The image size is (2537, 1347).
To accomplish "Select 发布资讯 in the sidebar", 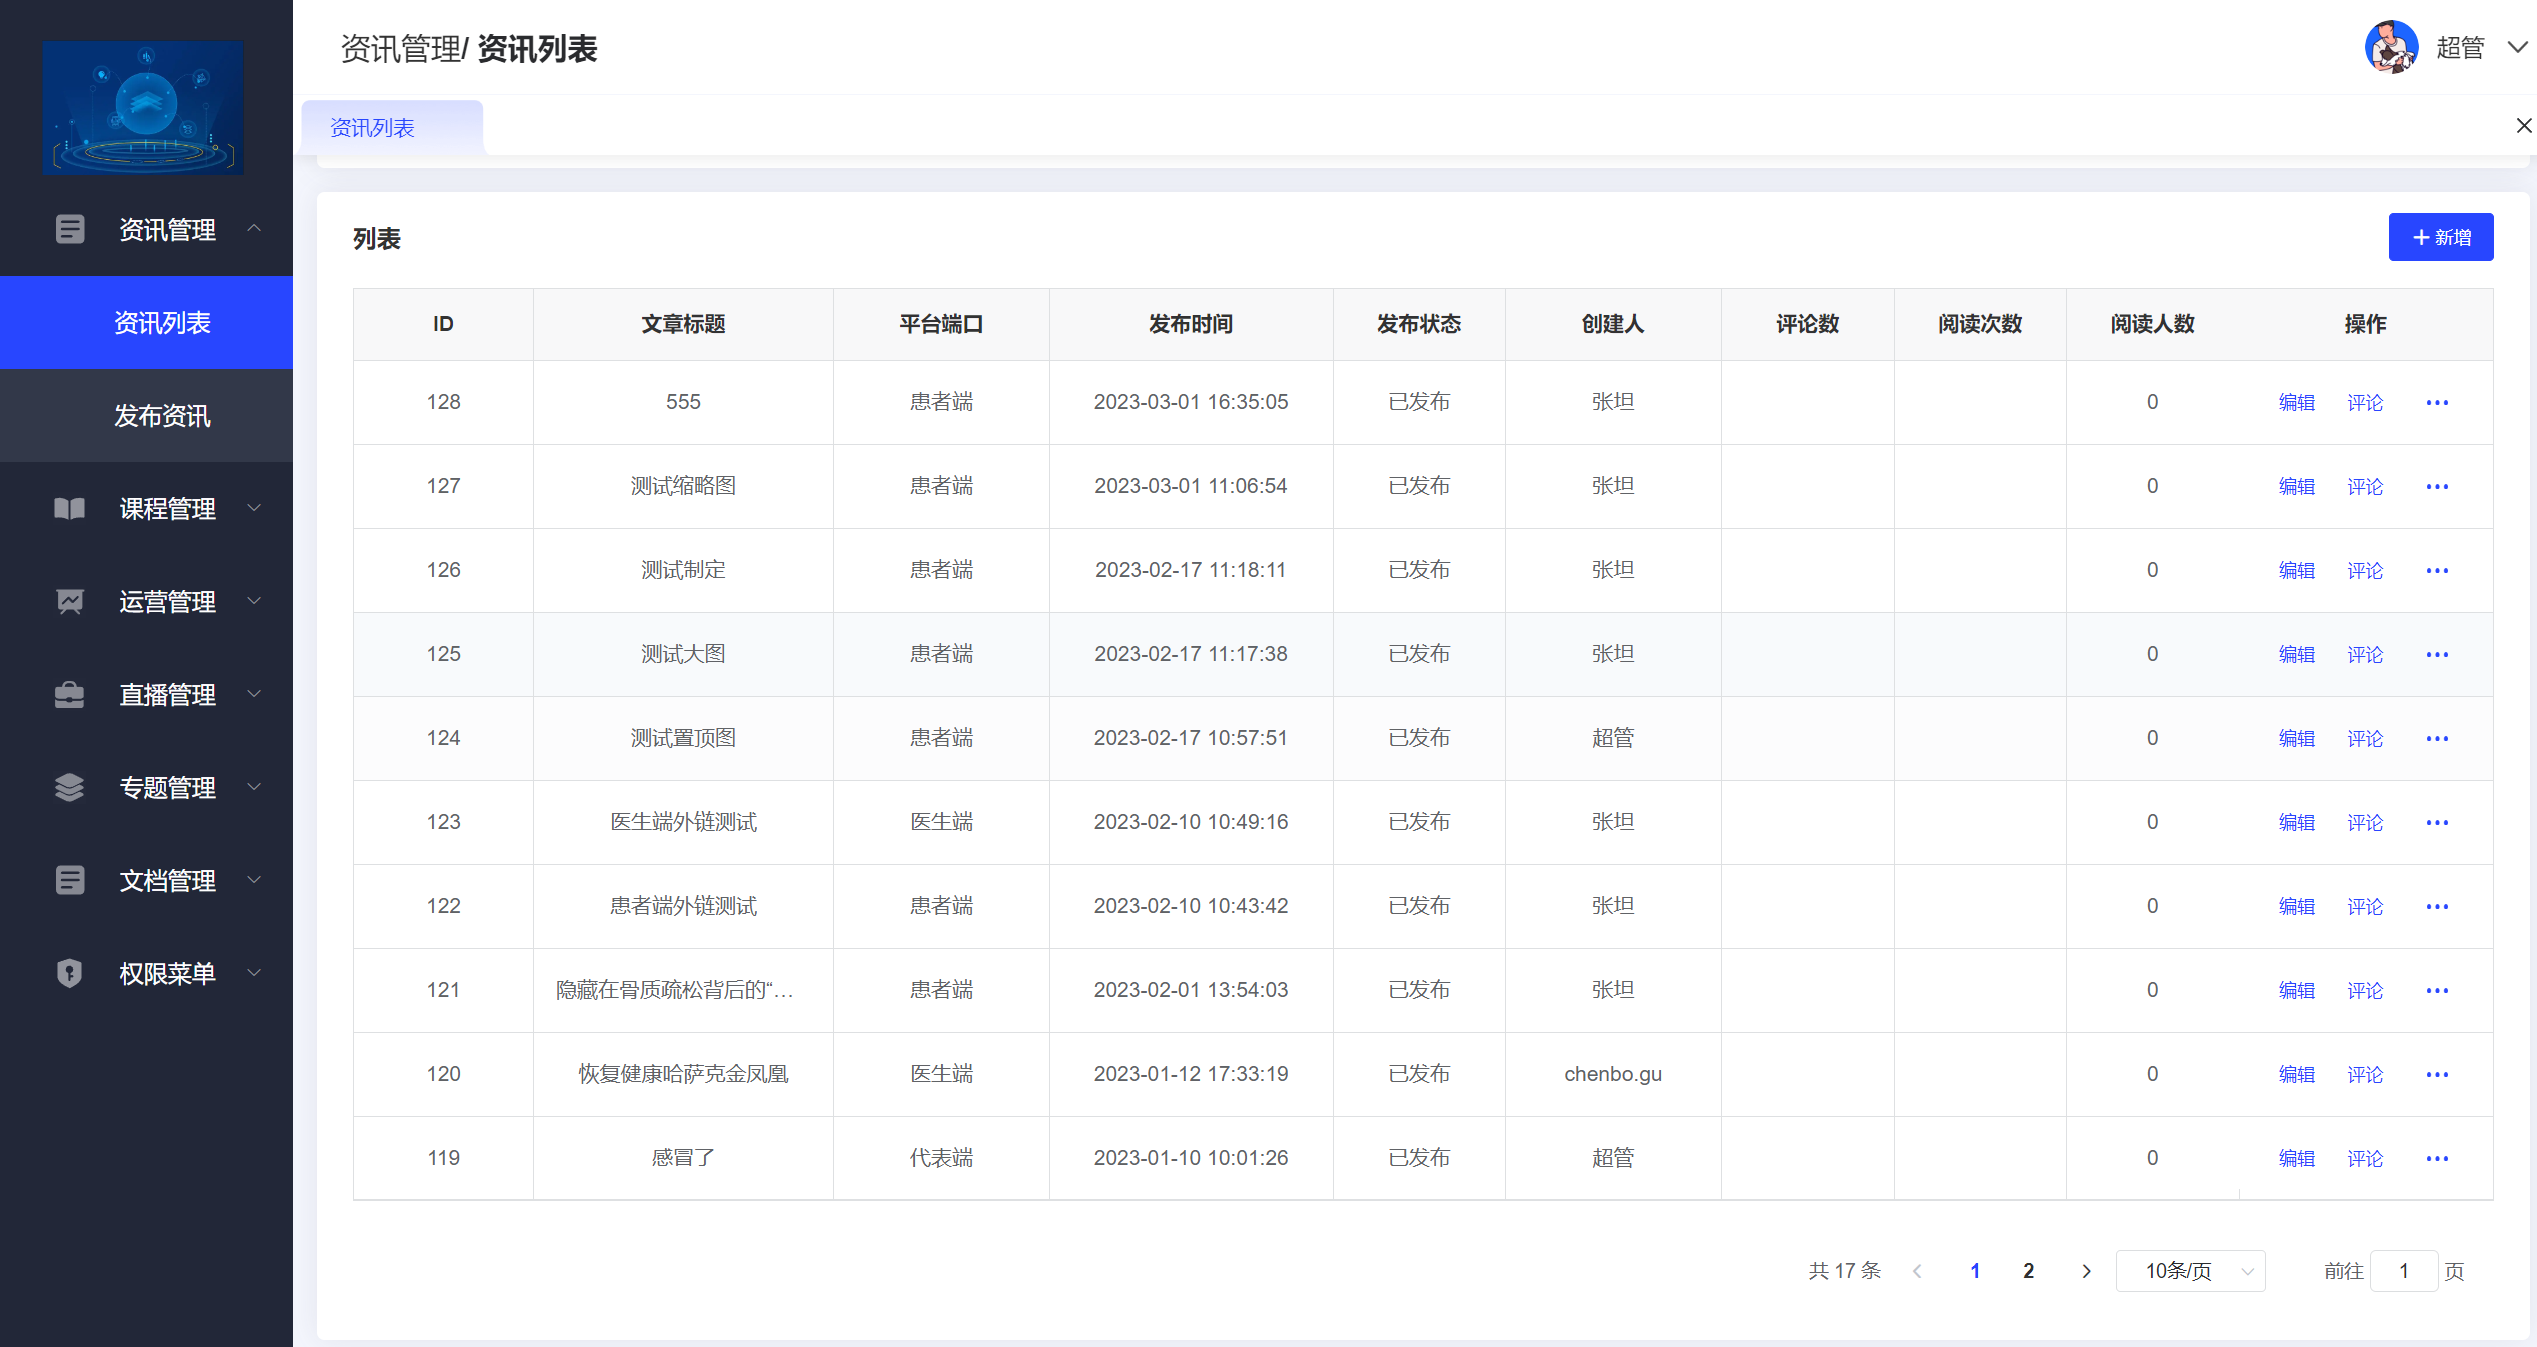I will tap(146, 415).
